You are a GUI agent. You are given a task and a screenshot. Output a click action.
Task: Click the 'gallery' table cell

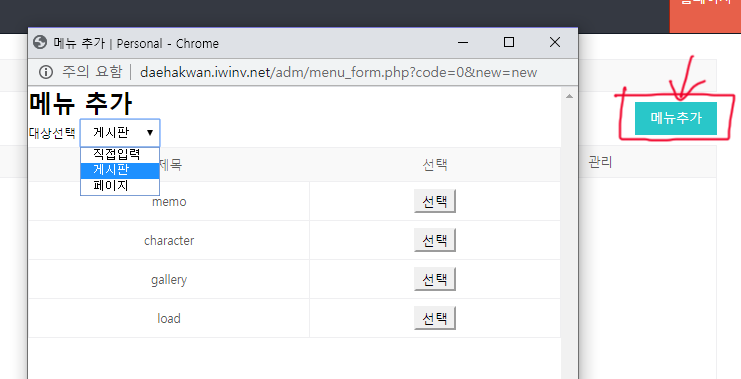click(169, 279)
